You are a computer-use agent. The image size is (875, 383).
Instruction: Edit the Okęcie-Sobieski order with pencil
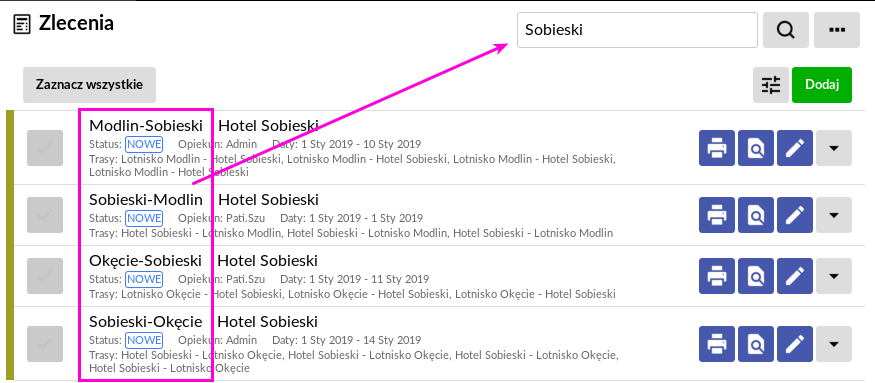795,276
